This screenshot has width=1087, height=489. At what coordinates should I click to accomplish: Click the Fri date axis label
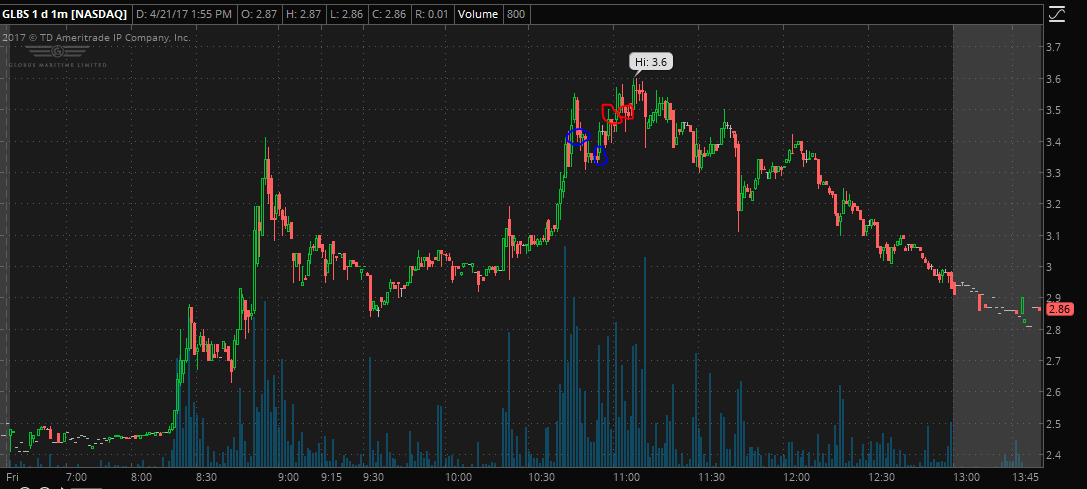click(12, 477)
